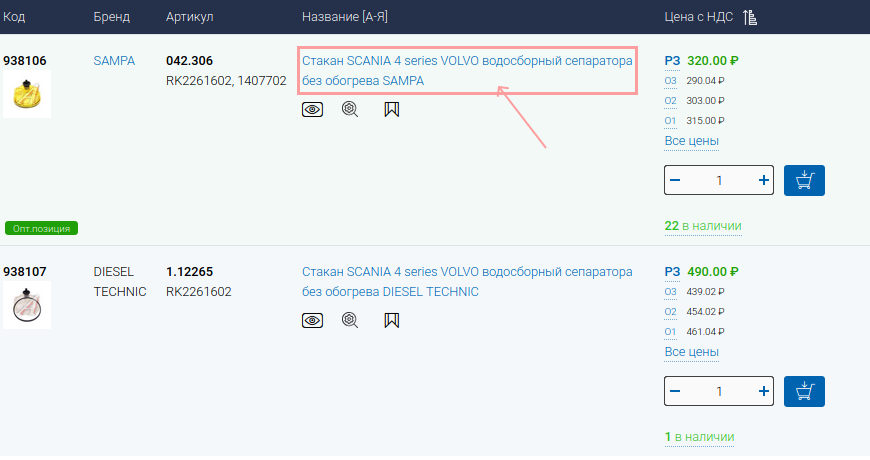Open product thumbnail for code 938106
The height and width of the screenshot is (460, 870).
click(x=27, y=94)
